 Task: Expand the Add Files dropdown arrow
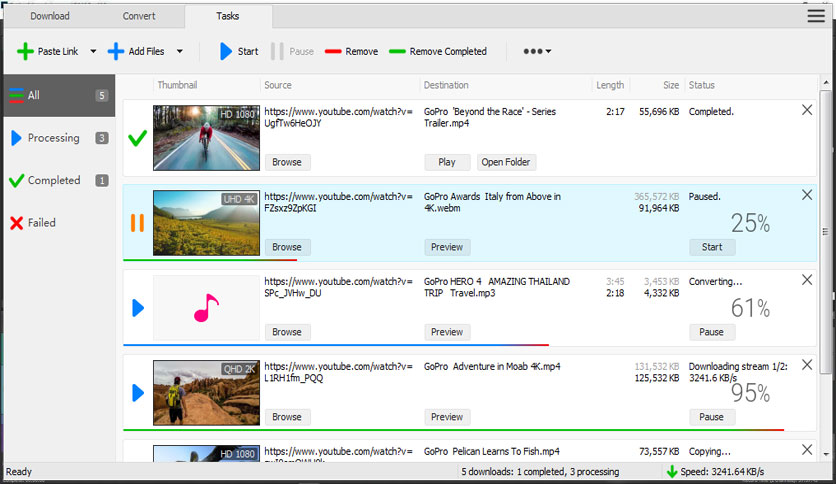click(x=180, y=52)
